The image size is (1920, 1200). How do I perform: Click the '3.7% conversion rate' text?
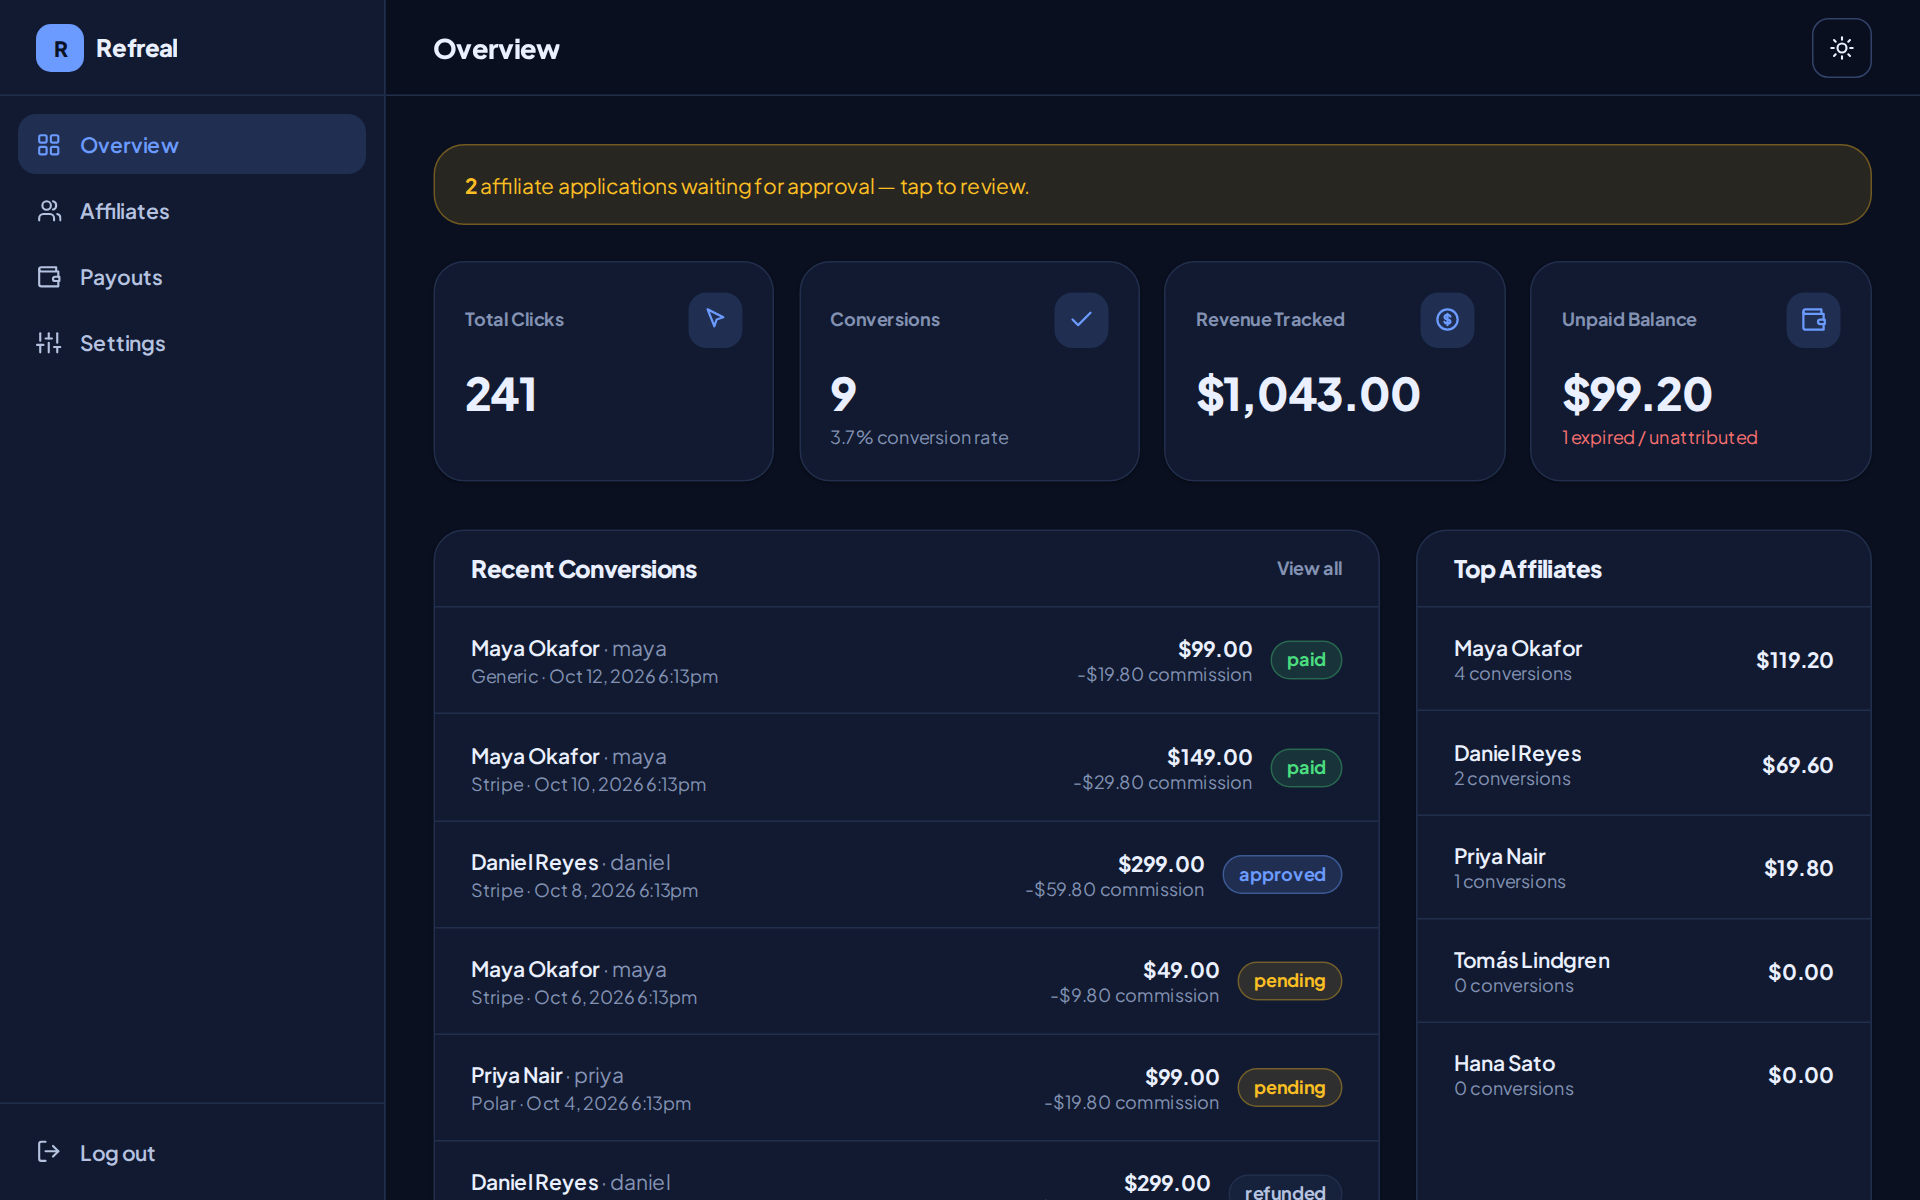pyautogui.click(x=919, y=437)
